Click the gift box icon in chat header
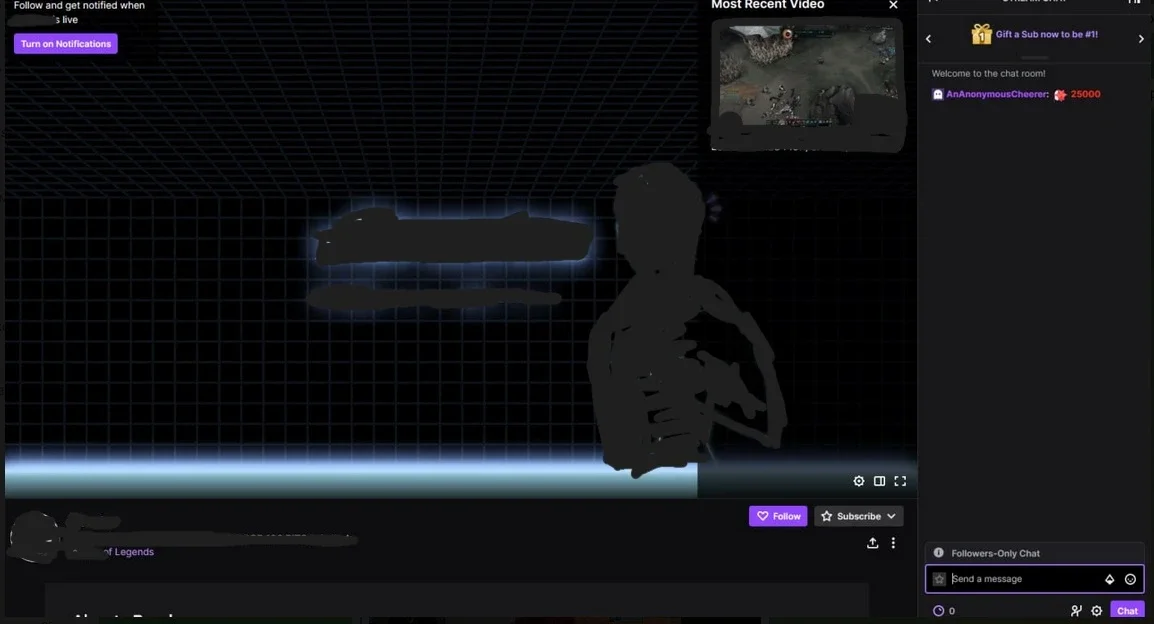The image size is (1154, 624). (981, 35)
